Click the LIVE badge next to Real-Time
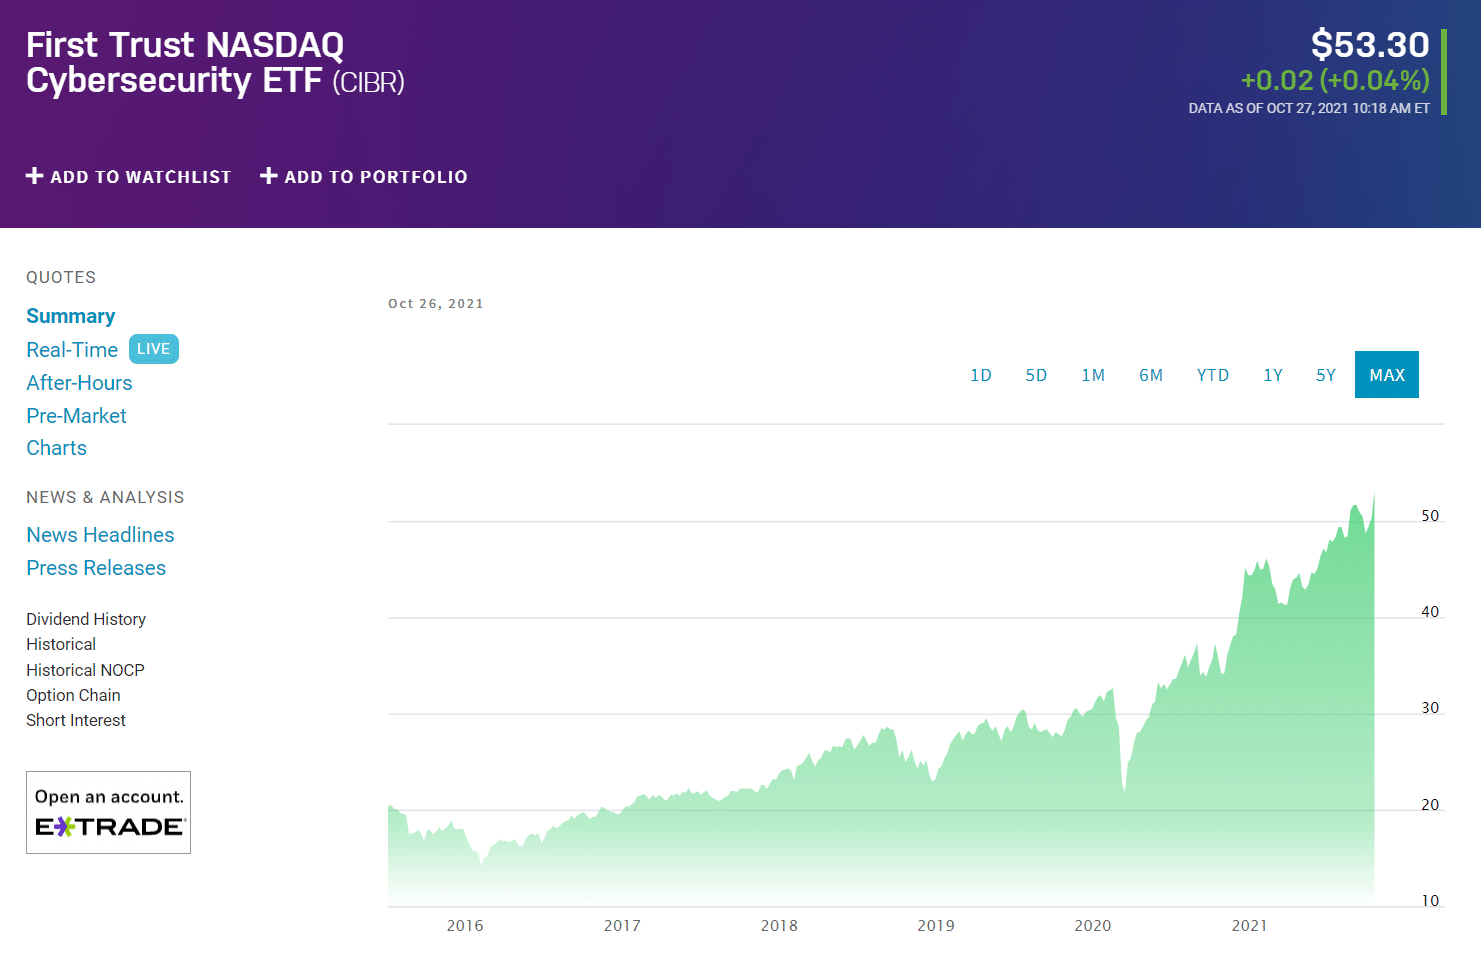The width and height of the screenshot is (1481, 972). tap(154, 349)
